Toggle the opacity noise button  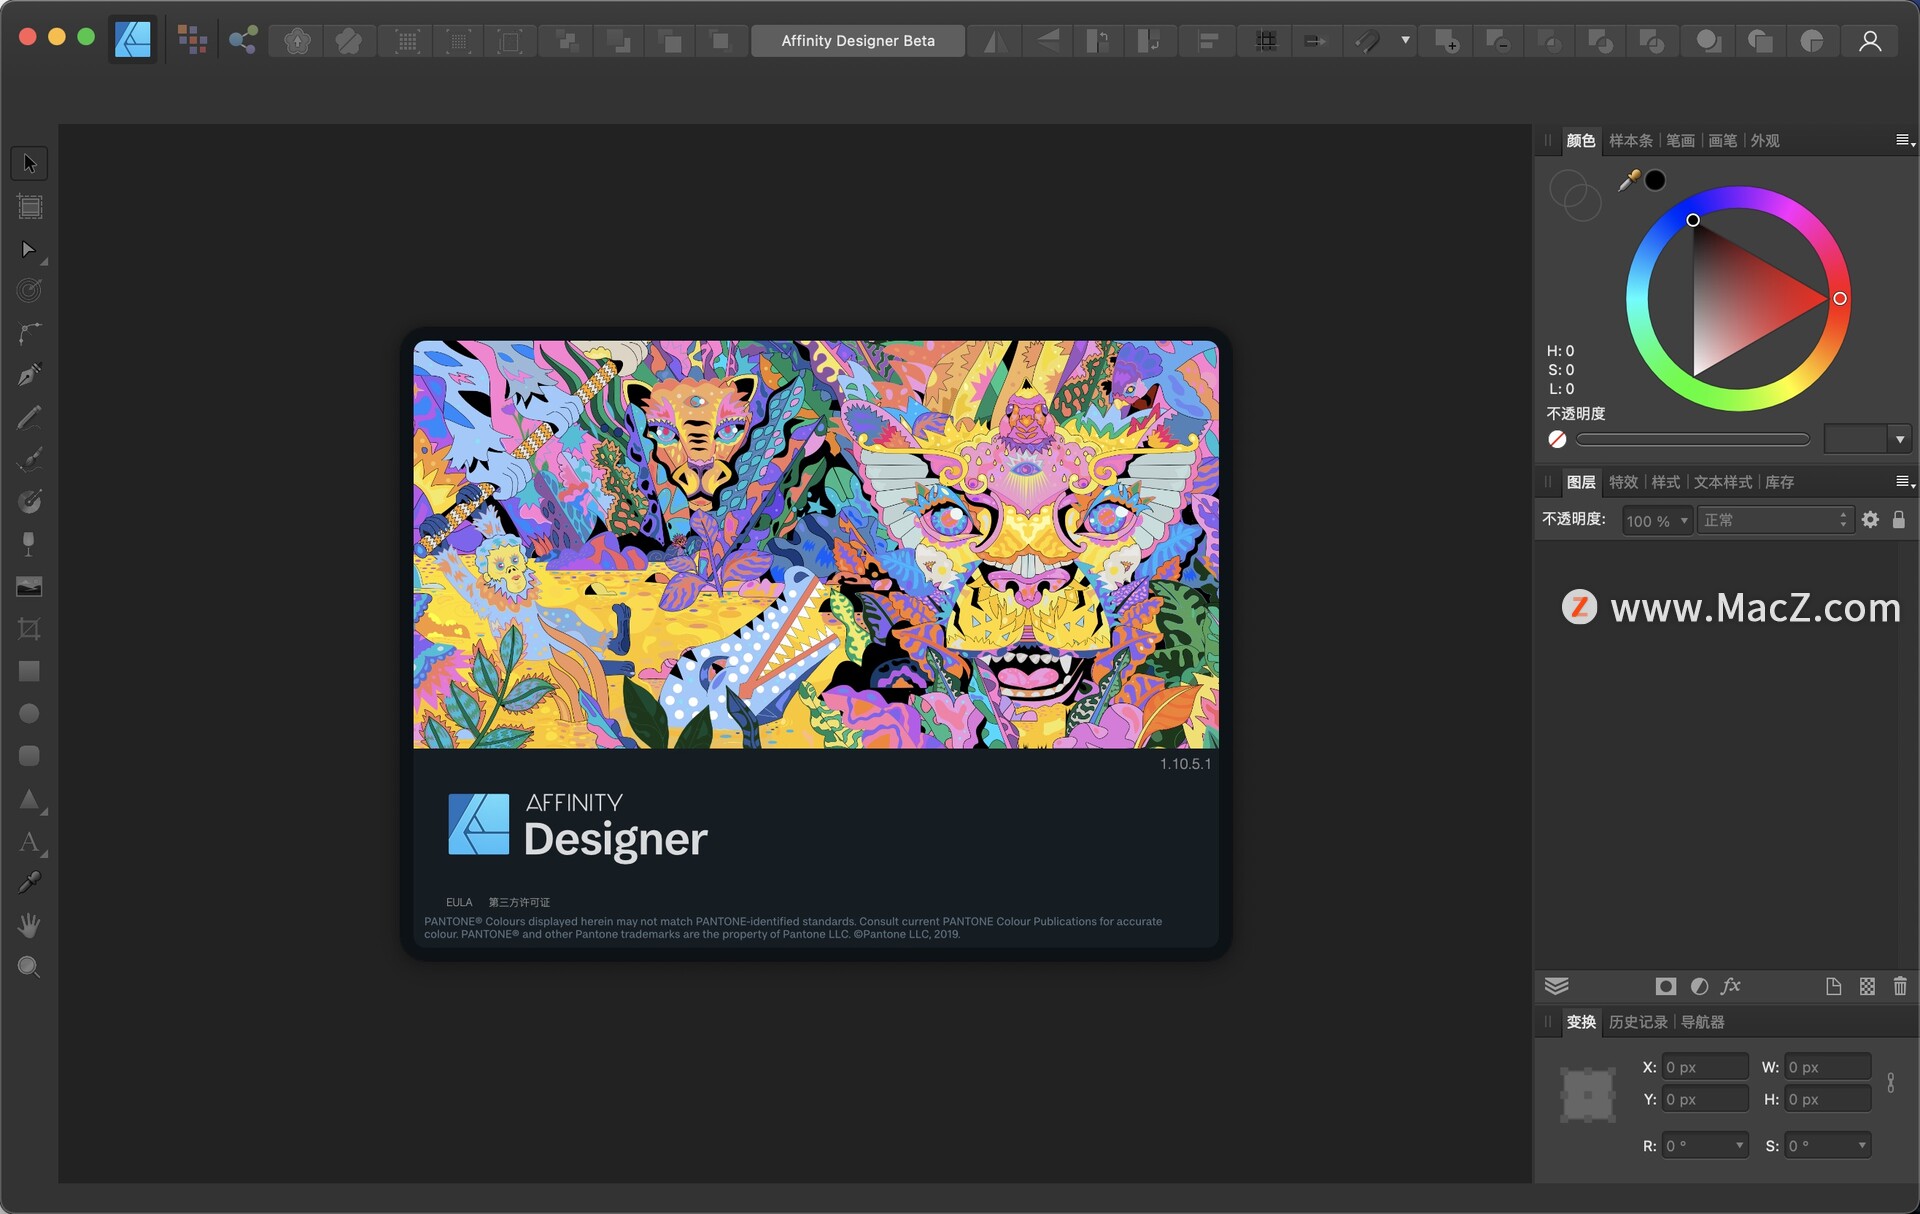(1557, 439)
